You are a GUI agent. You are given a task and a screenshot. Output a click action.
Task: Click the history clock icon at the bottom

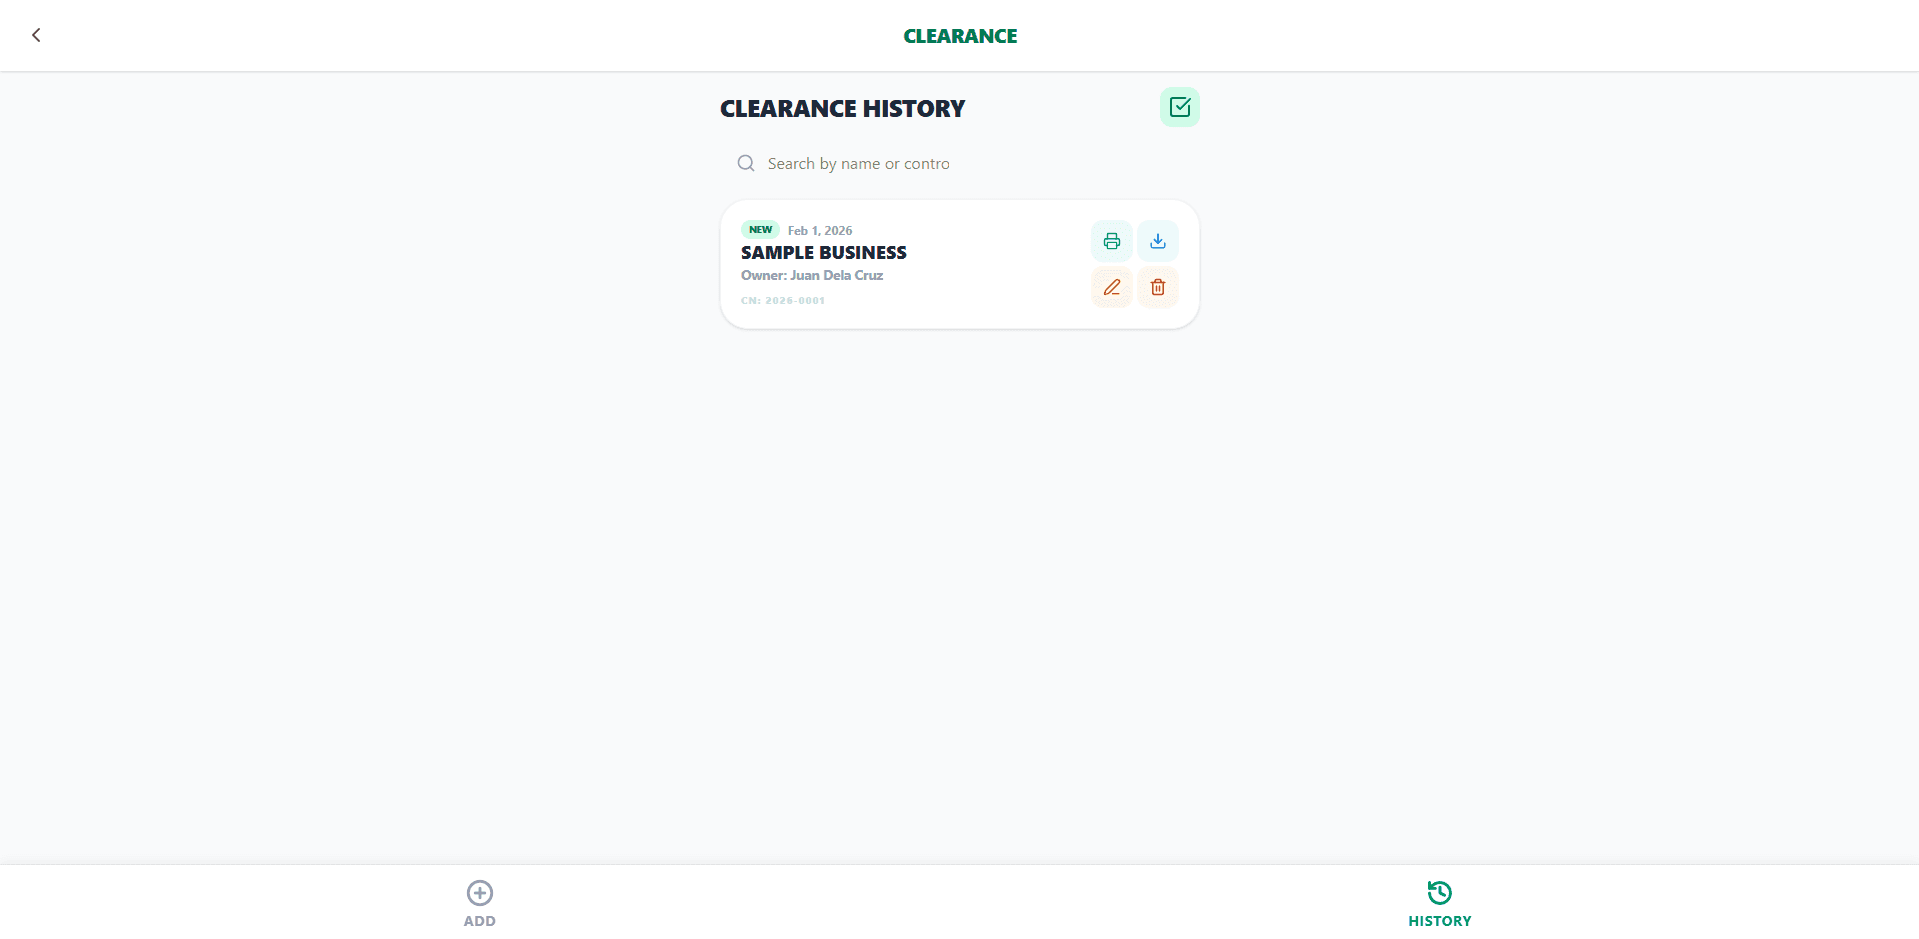[1439, 893]
